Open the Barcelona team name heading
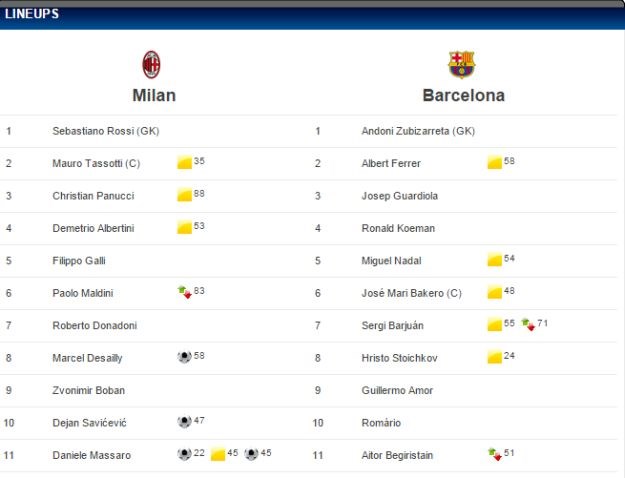625x478 pixels. point(464,95)
